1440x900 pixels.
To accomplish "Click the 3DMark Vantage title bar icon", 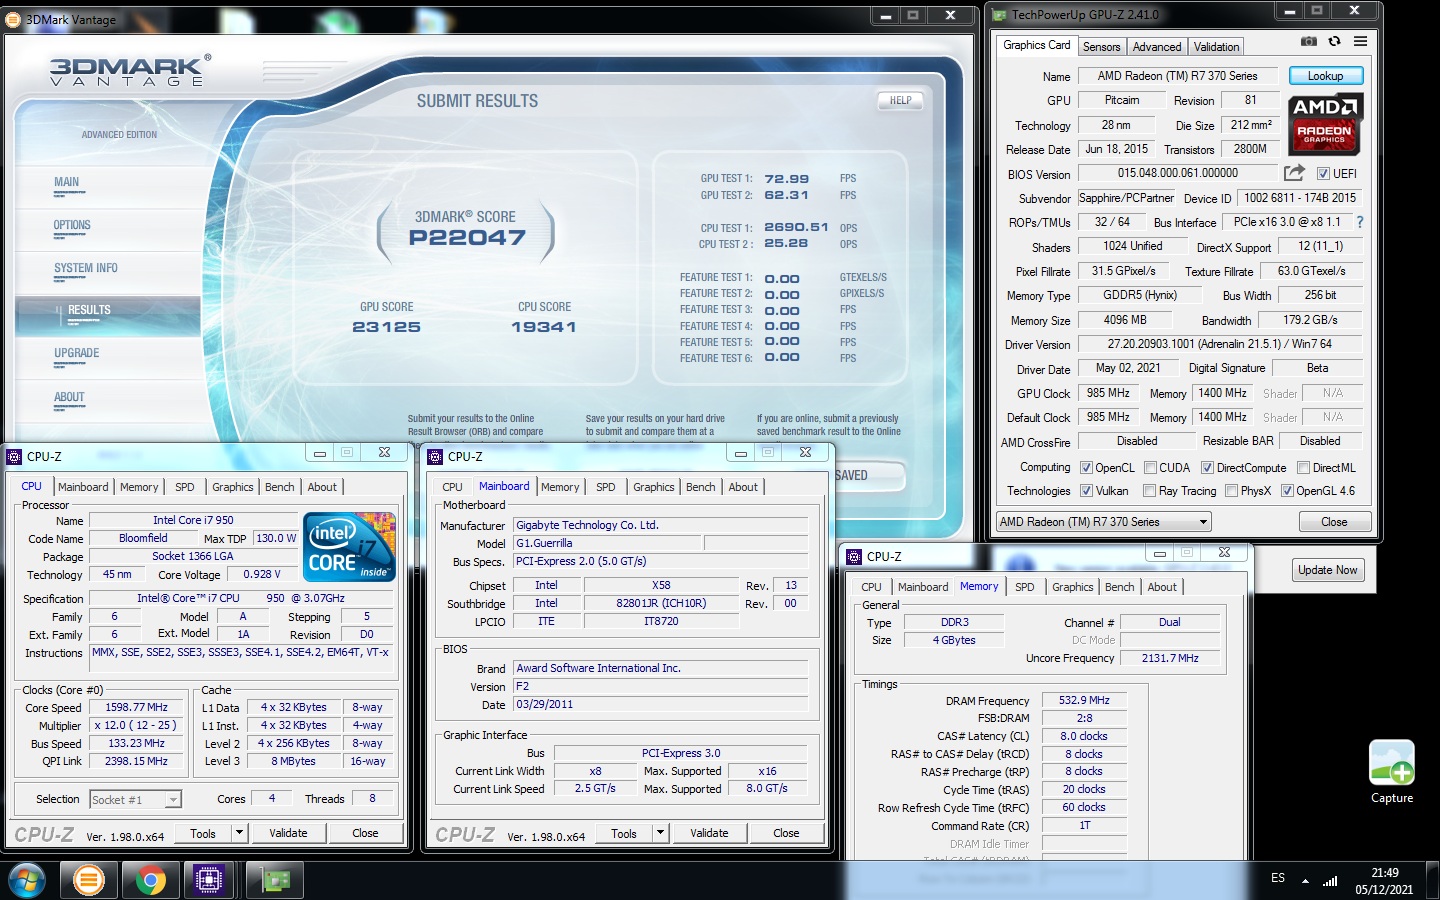I will pos(13,19).
